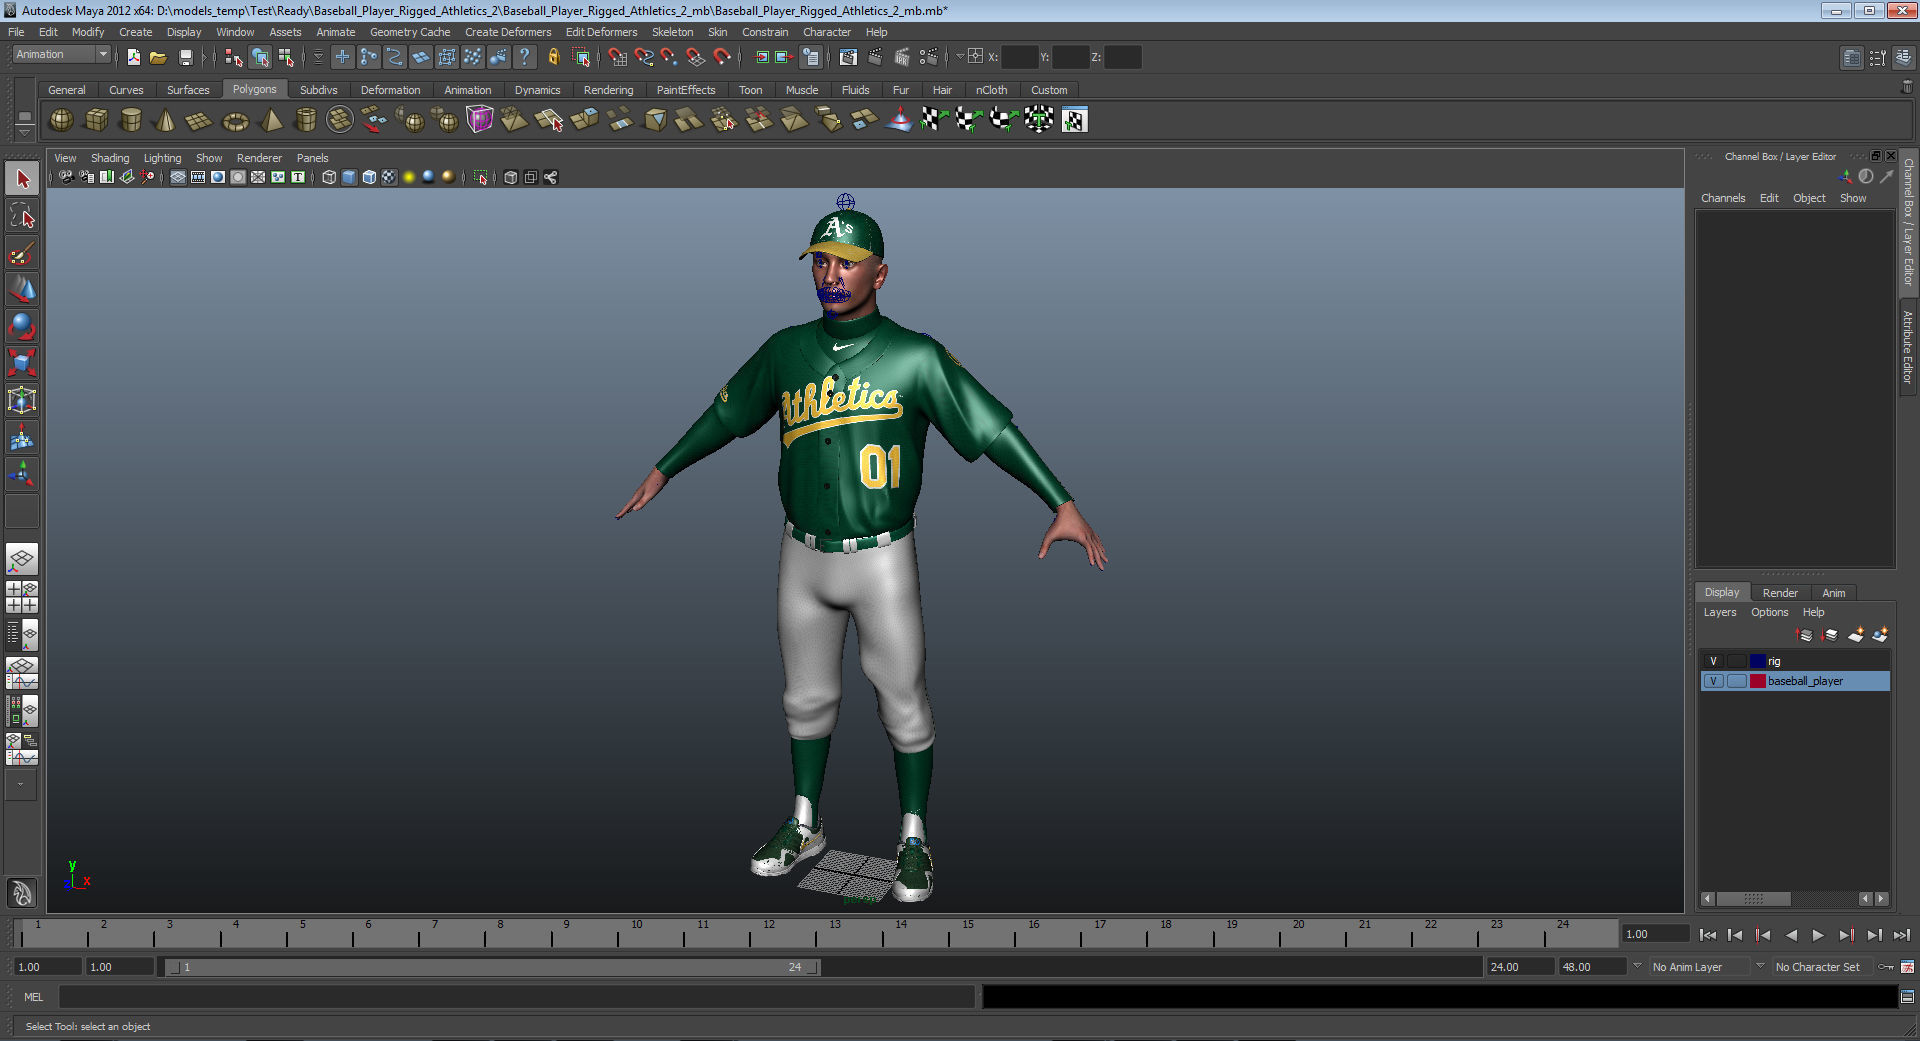Viewport: 1920px width, 1041px height.
Task: Switch to the Rendering shelf tab
Action: [608, 90]
